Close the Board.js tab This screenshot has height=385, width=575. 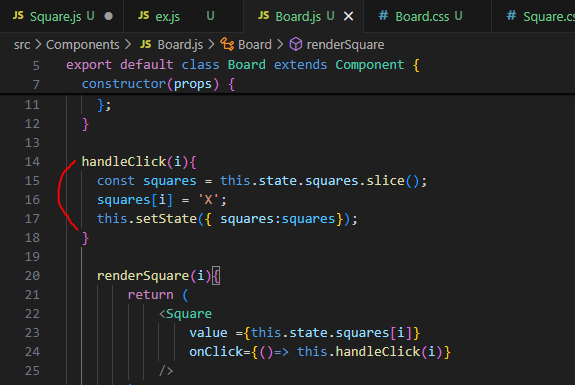pos(348,16)
